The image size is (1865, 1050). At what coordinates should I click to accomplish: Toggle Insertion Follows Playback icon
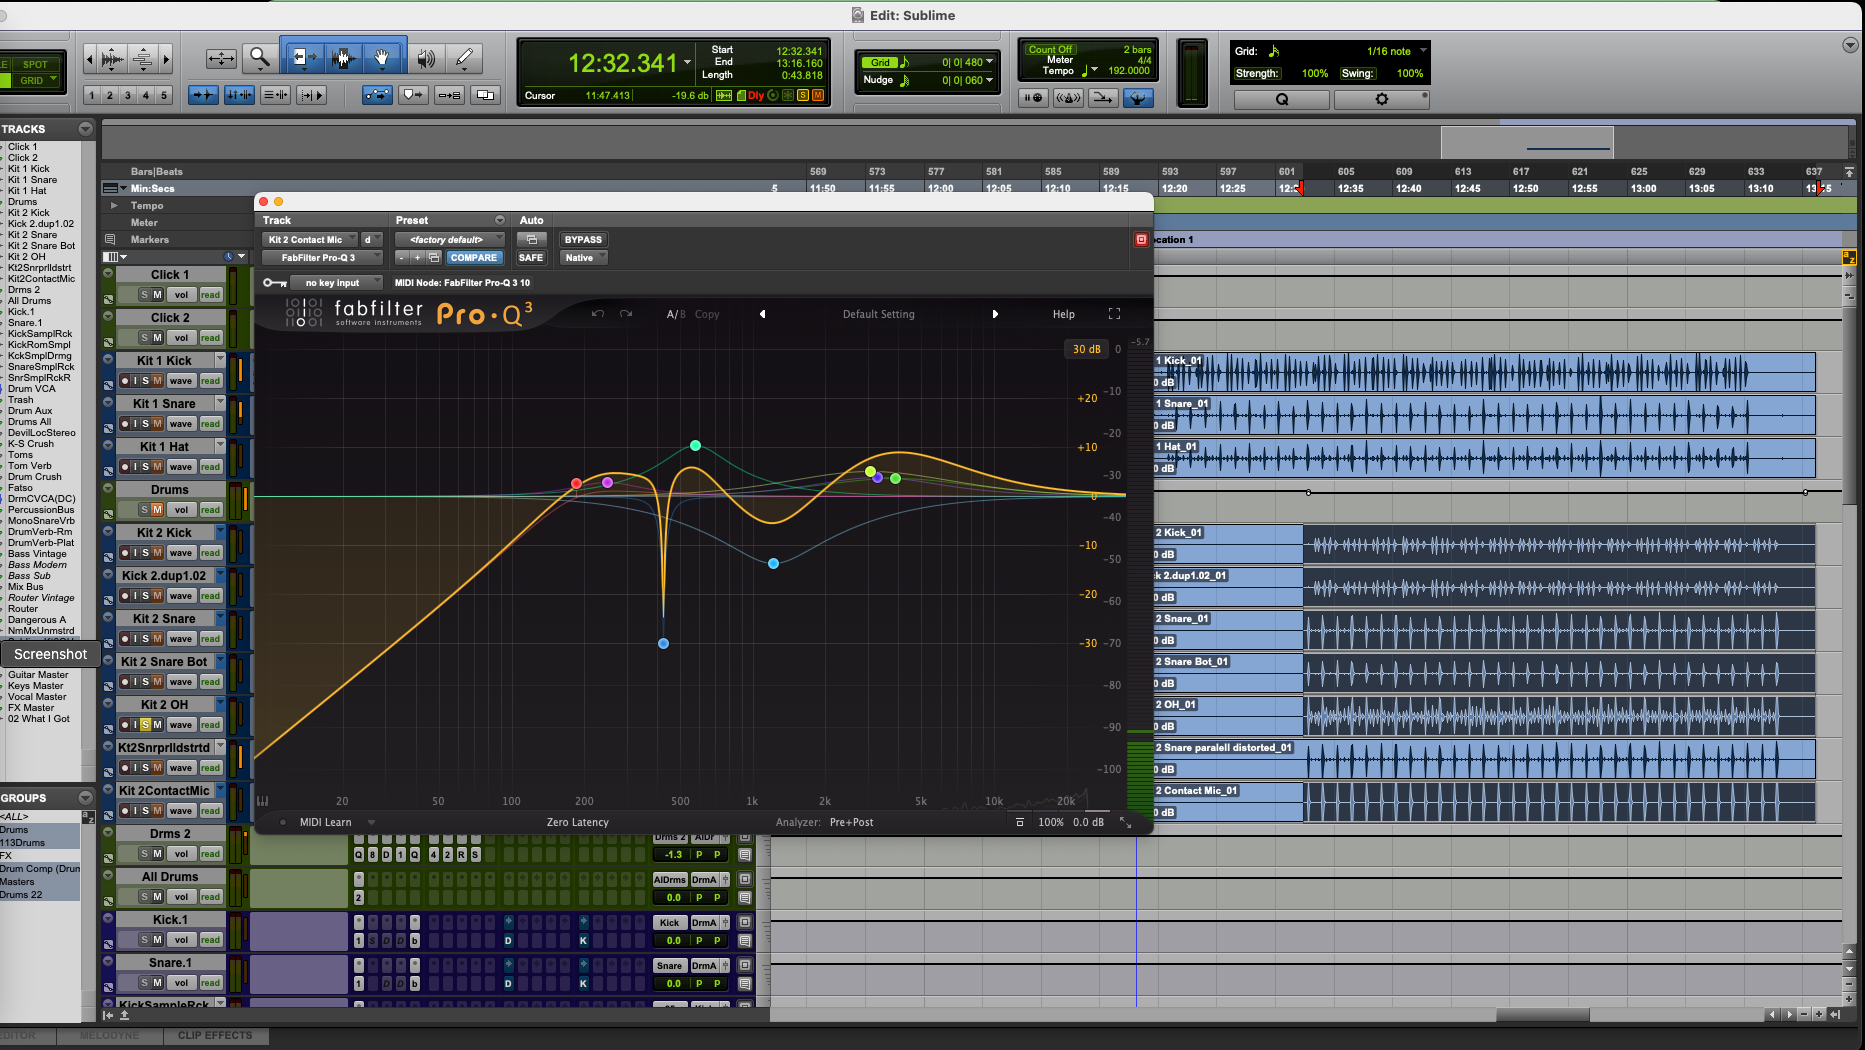click(311, 95)
